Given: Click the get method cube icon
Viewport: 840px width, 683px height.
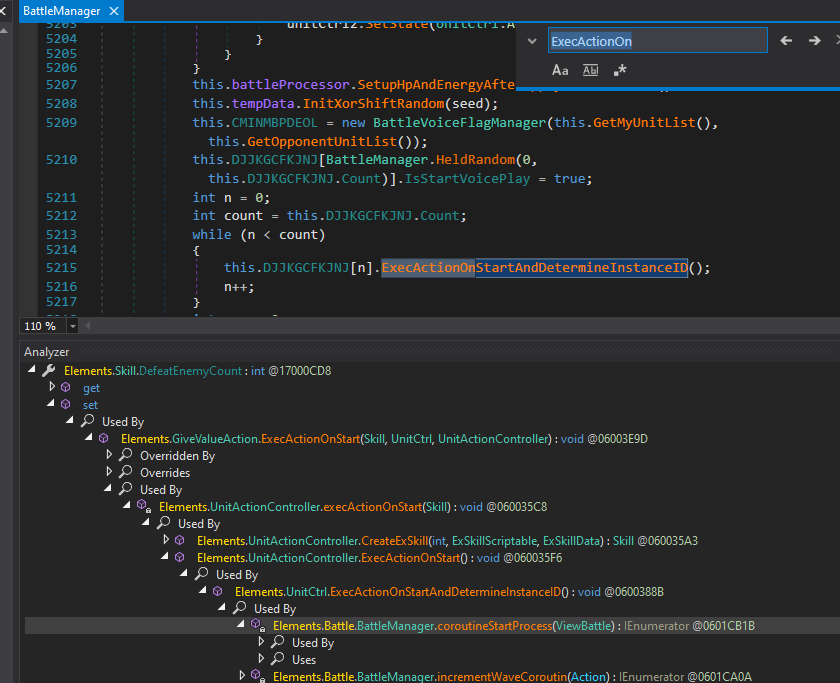Looking at the screenshot, I should click(x=66, y=387).
